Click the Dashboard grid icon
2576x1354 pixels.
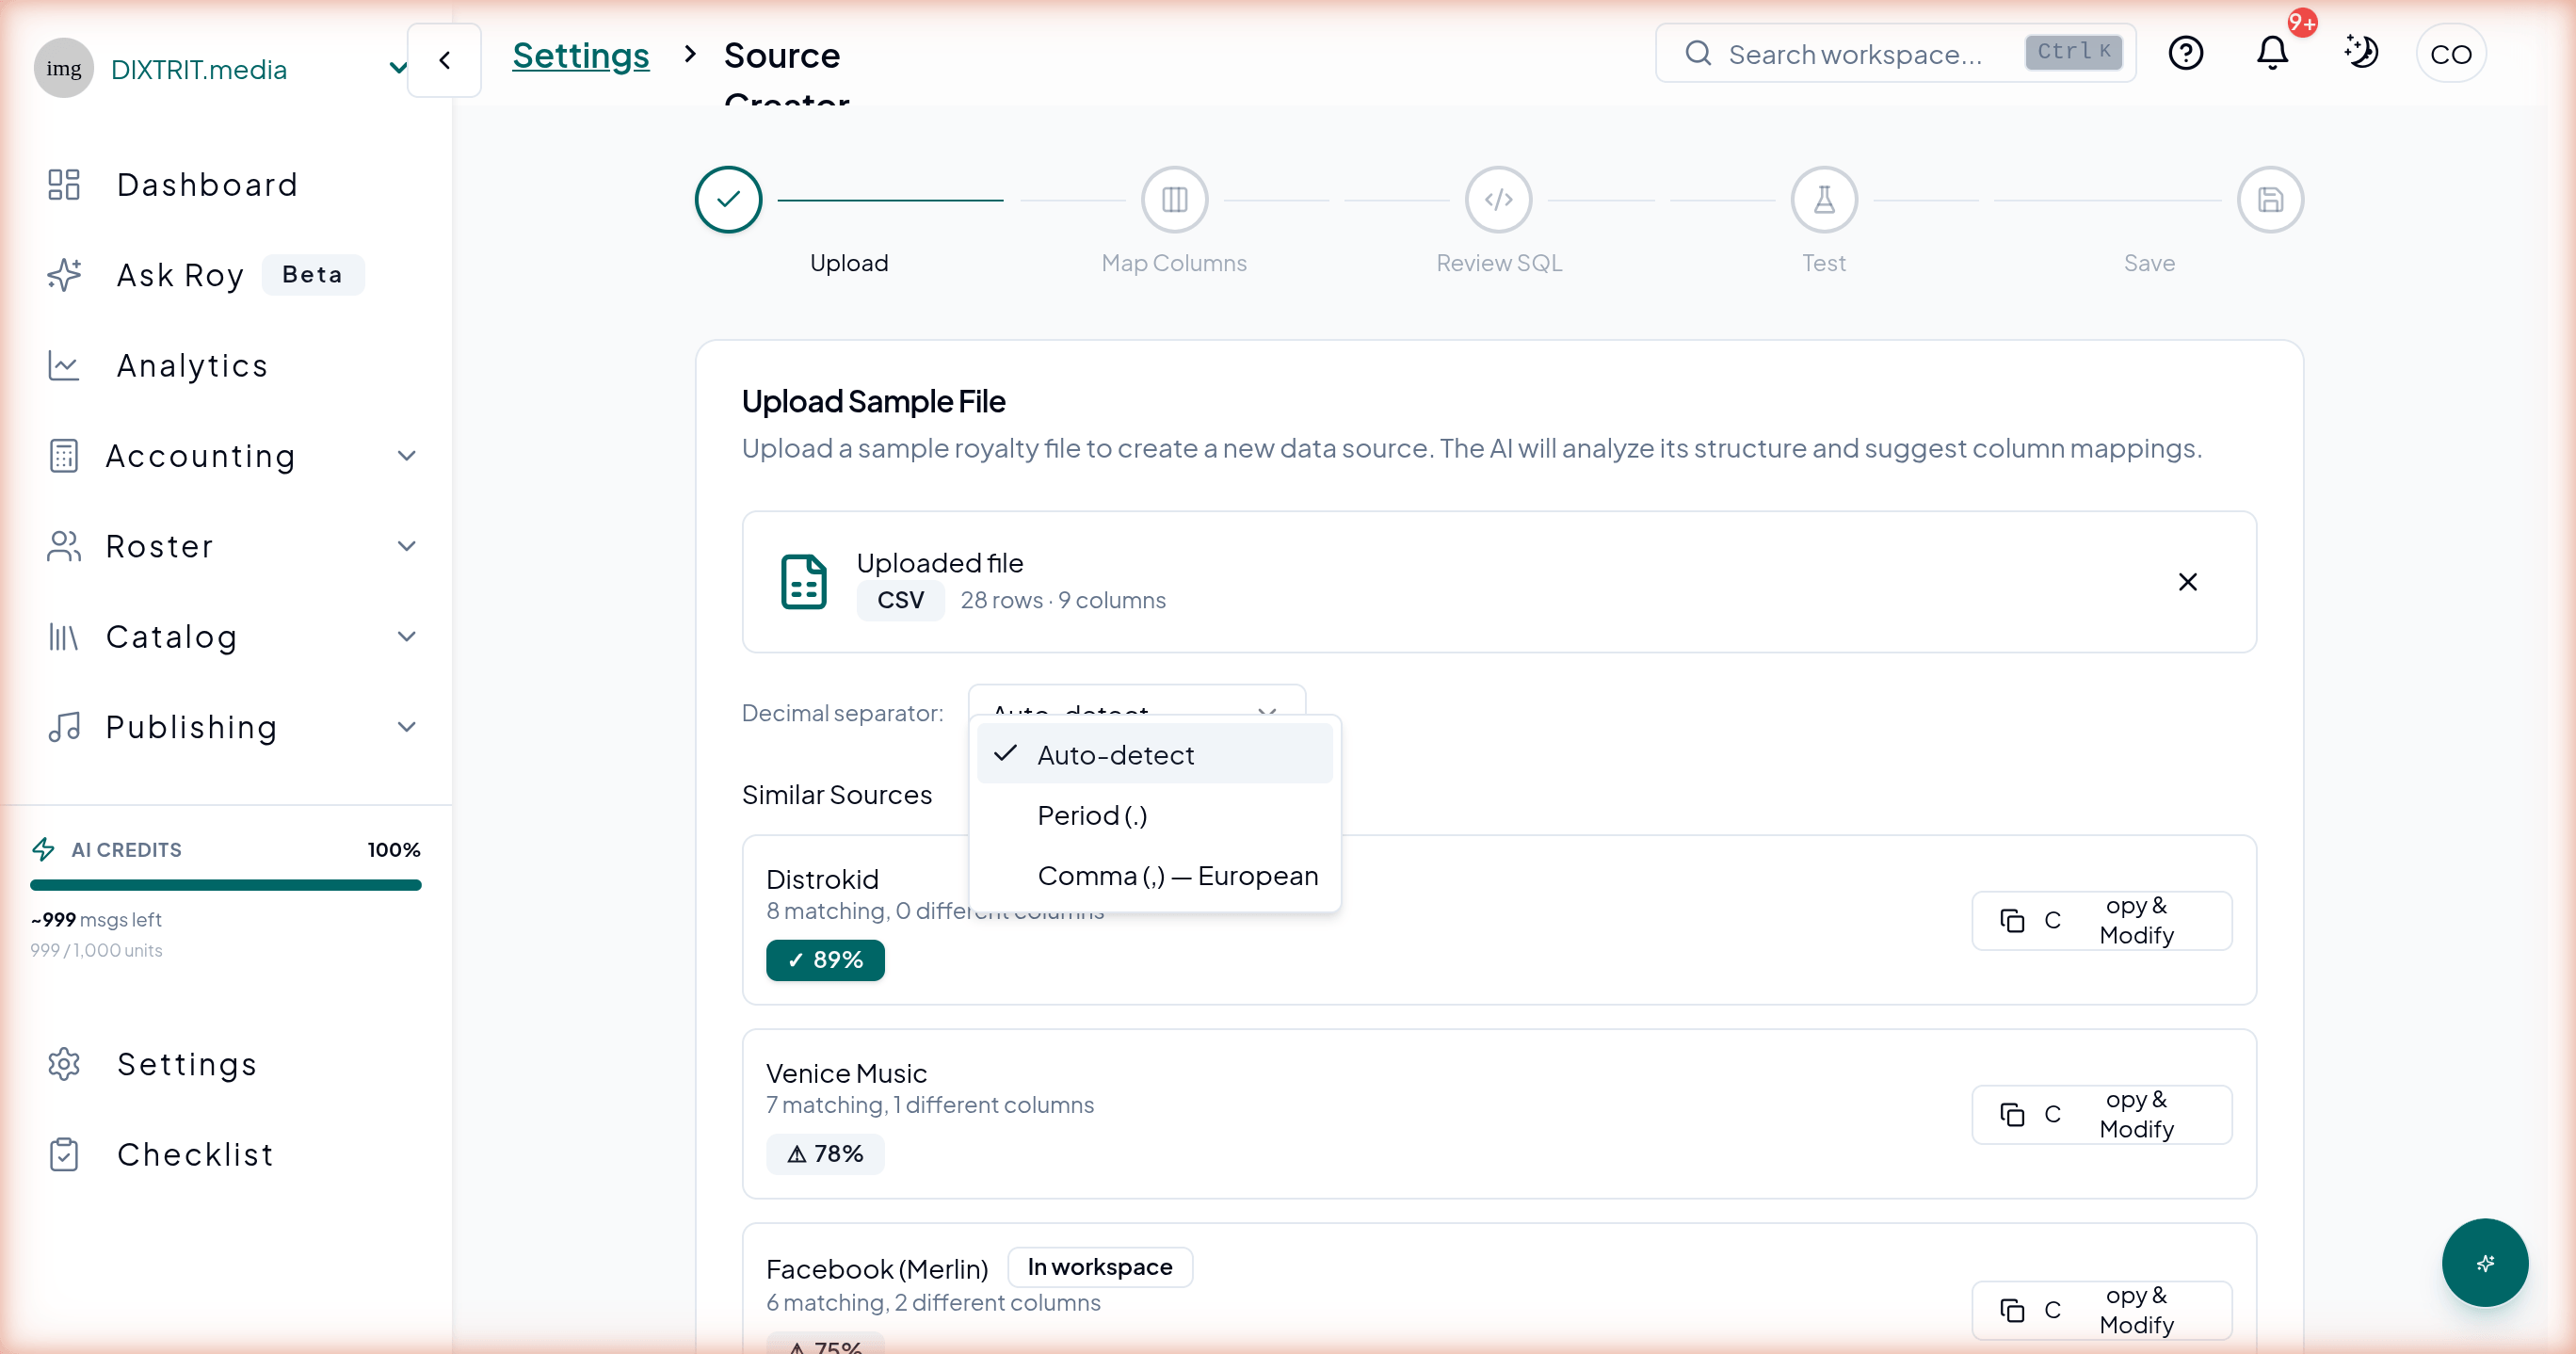click(x=64, y=185)
